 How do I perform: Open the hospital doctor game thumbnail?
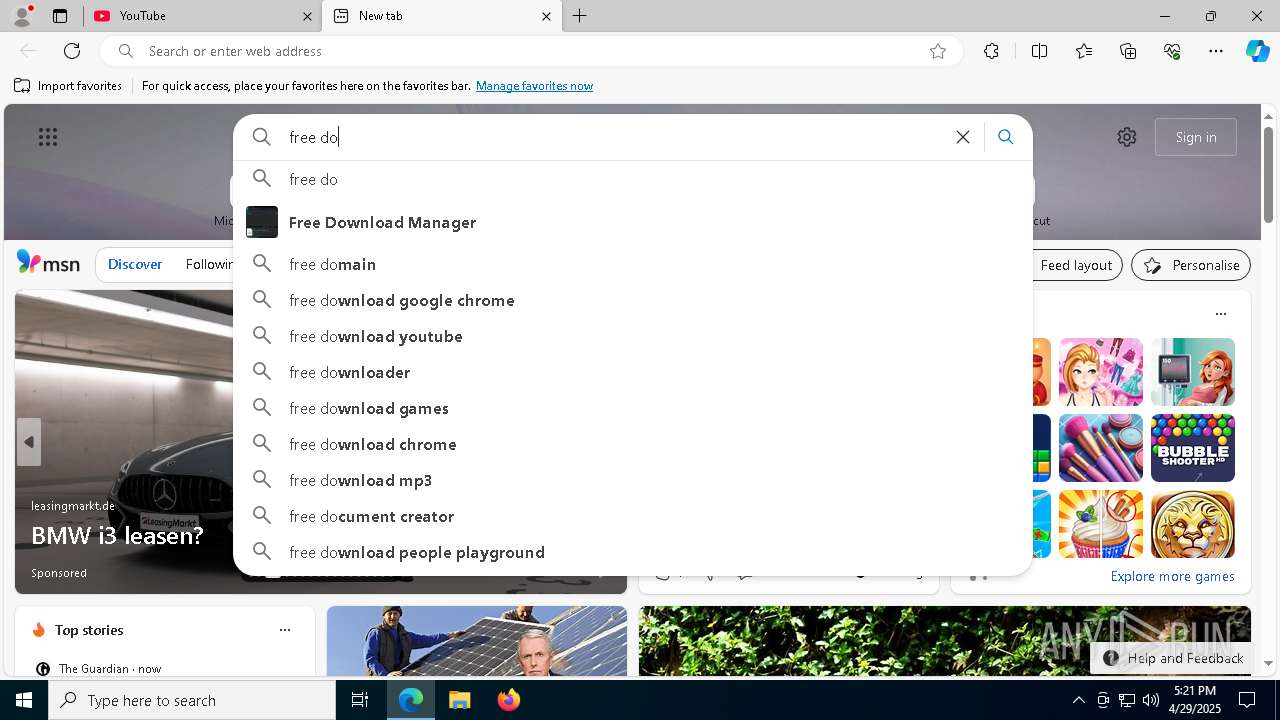tap(1193, 372)
